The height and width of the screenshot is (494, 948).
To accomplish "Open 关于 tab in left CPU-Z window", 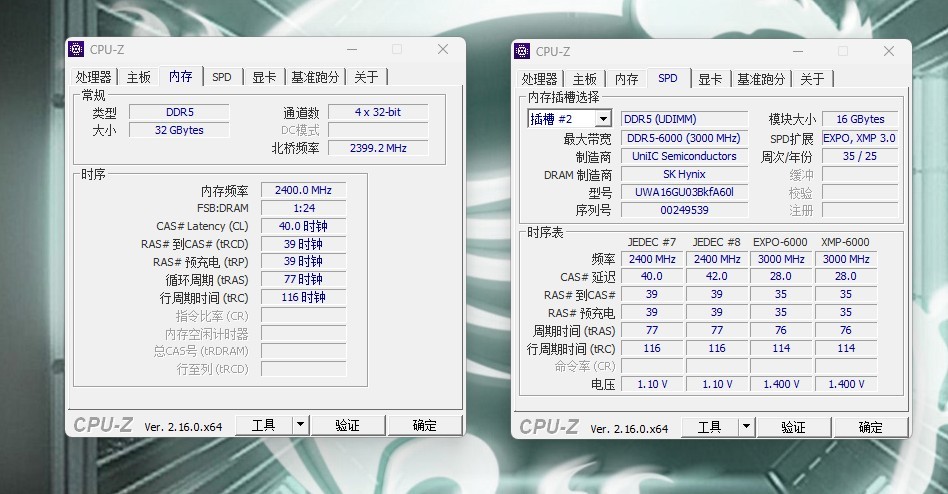I will 366,77.
